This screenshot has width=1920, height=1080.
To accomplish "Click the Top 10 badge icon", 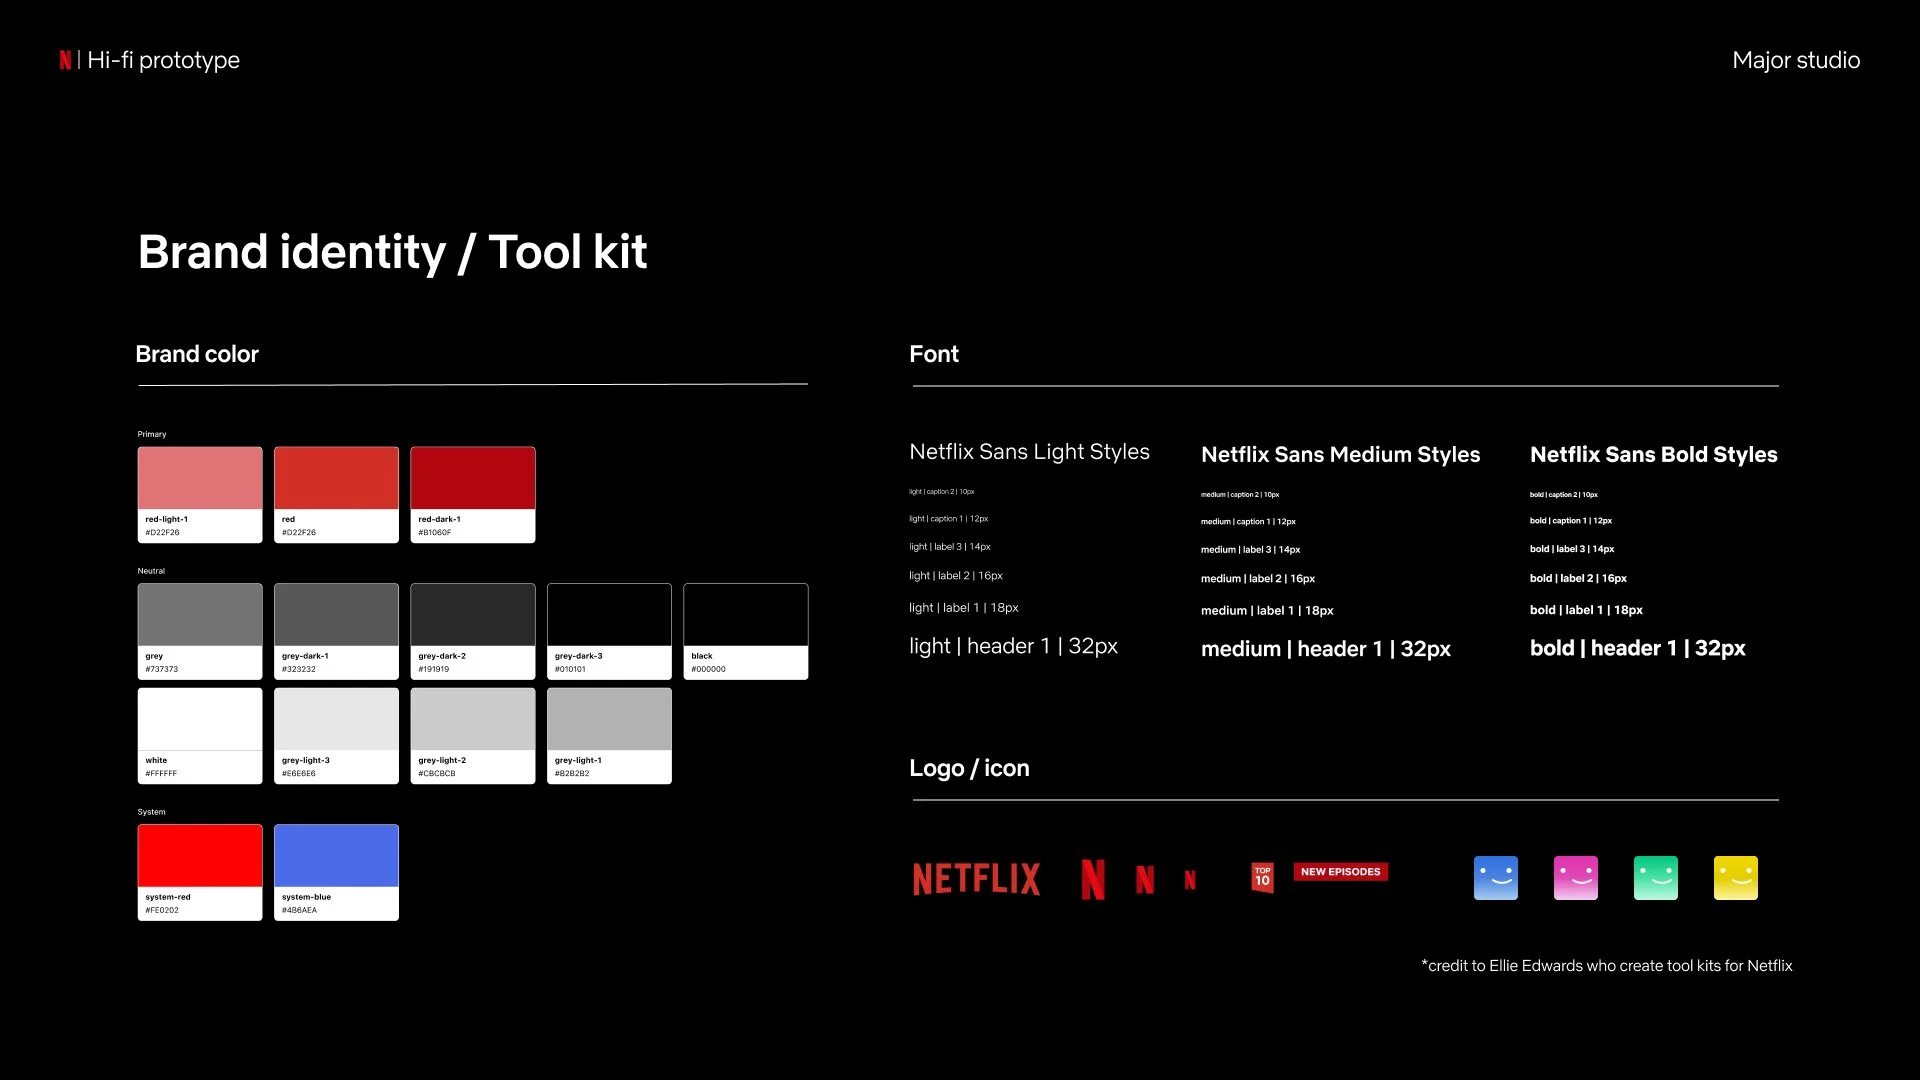I will click(1263, 877).
